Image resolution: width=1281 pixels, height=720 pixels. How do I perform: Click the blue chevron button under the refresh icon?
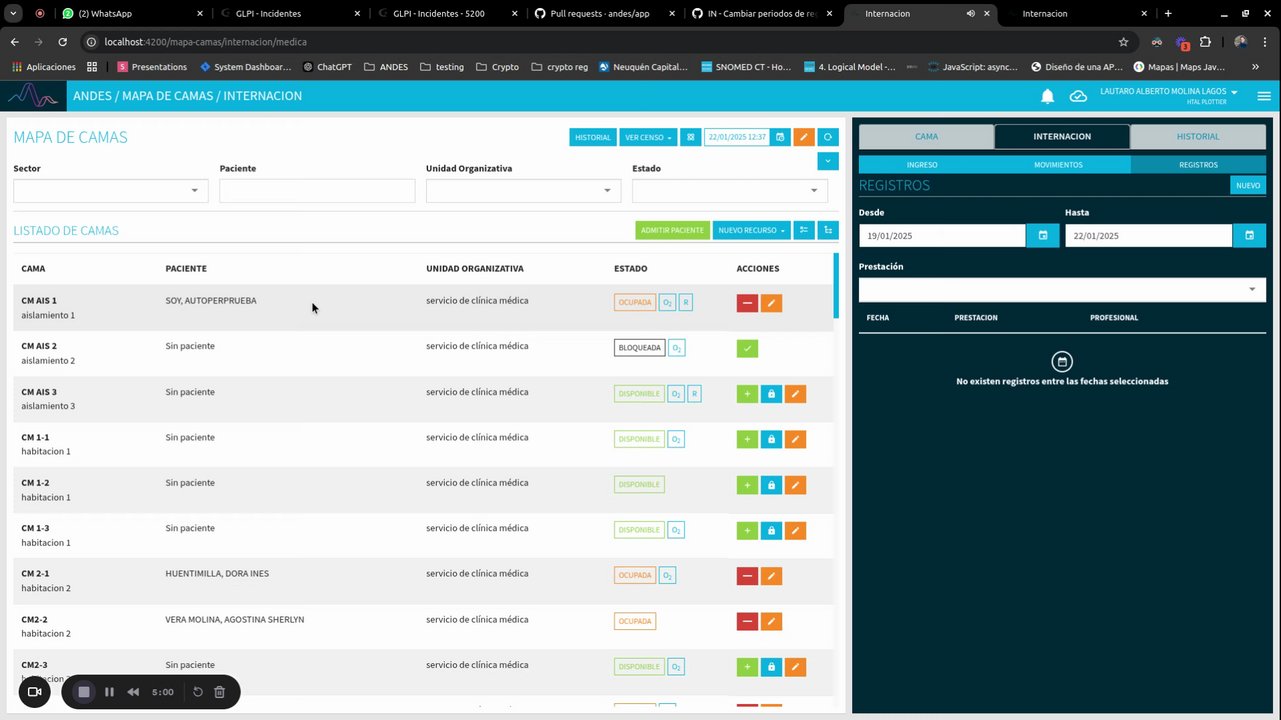point(828,161)
